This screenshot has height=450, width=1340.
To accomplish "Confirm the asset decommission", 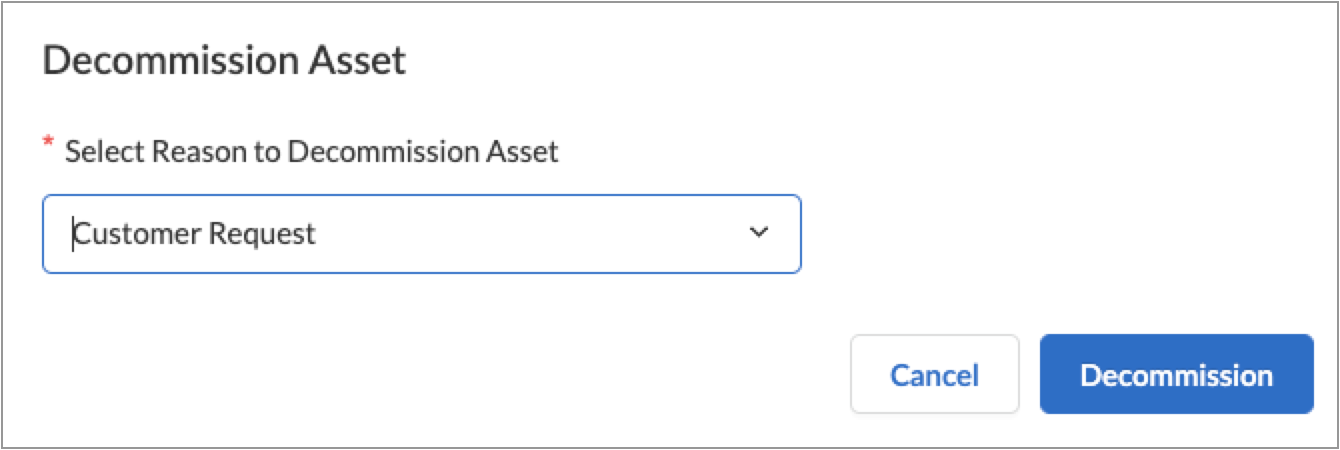I will pyautogui.click(x=1176, y=375).
